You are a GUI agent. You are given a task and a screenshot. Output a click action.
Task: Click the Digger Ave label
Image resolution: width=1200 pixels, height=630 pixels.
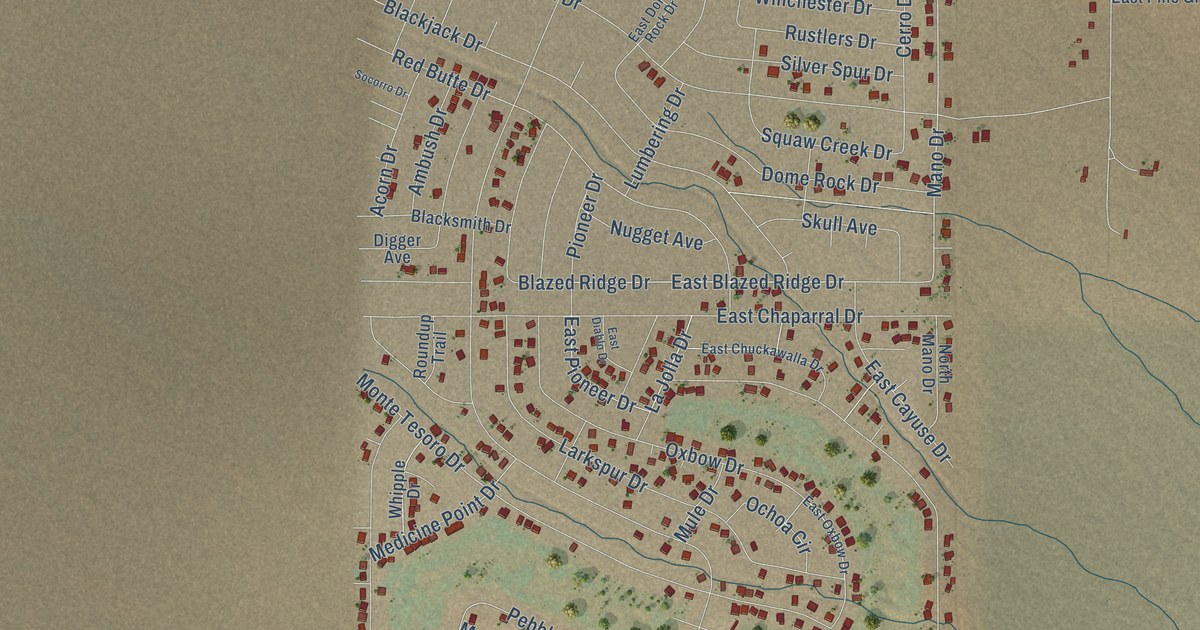(397, 249)
